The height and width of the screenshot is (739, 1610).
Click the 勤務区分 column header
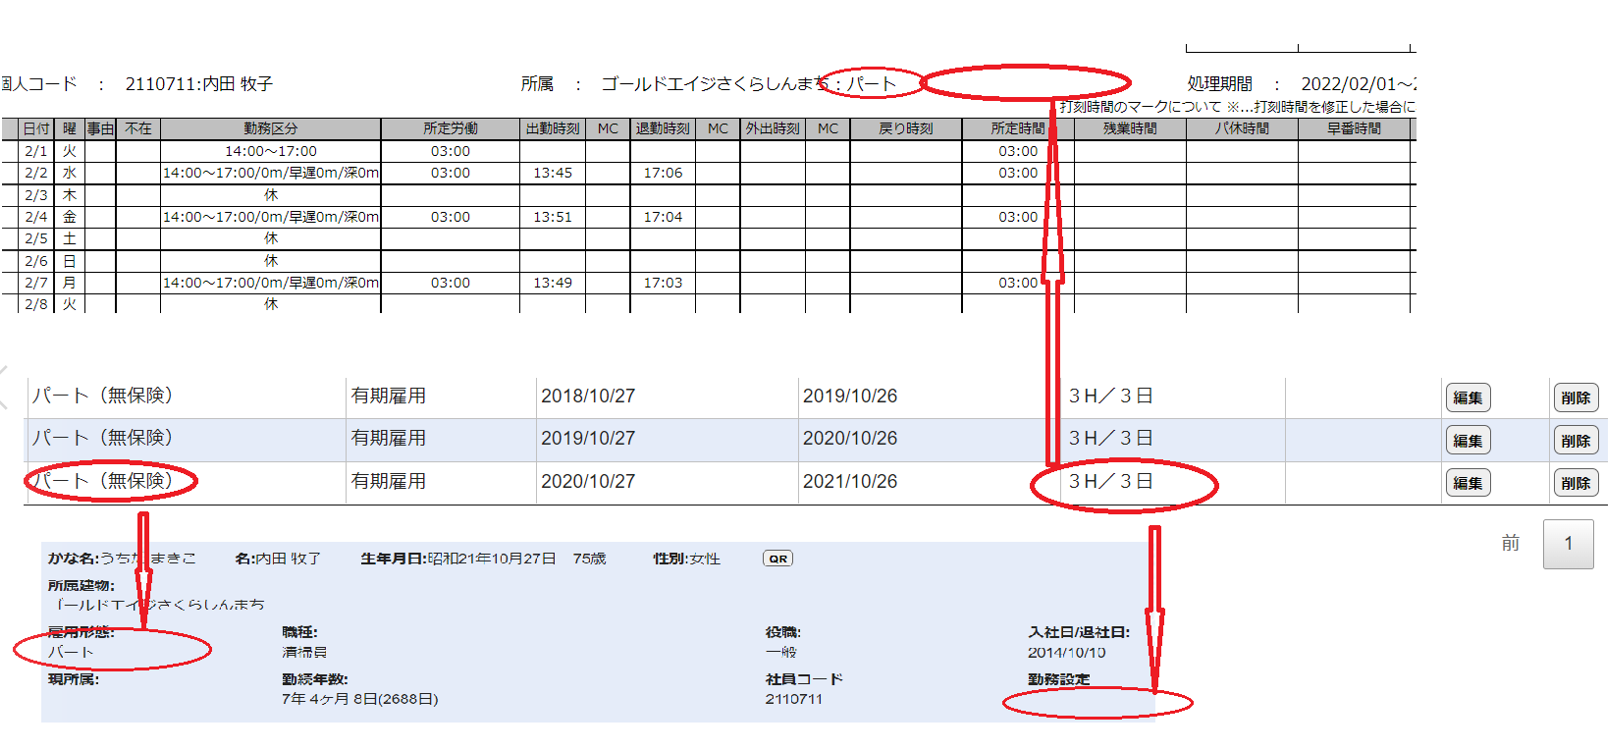click(270, 129)
